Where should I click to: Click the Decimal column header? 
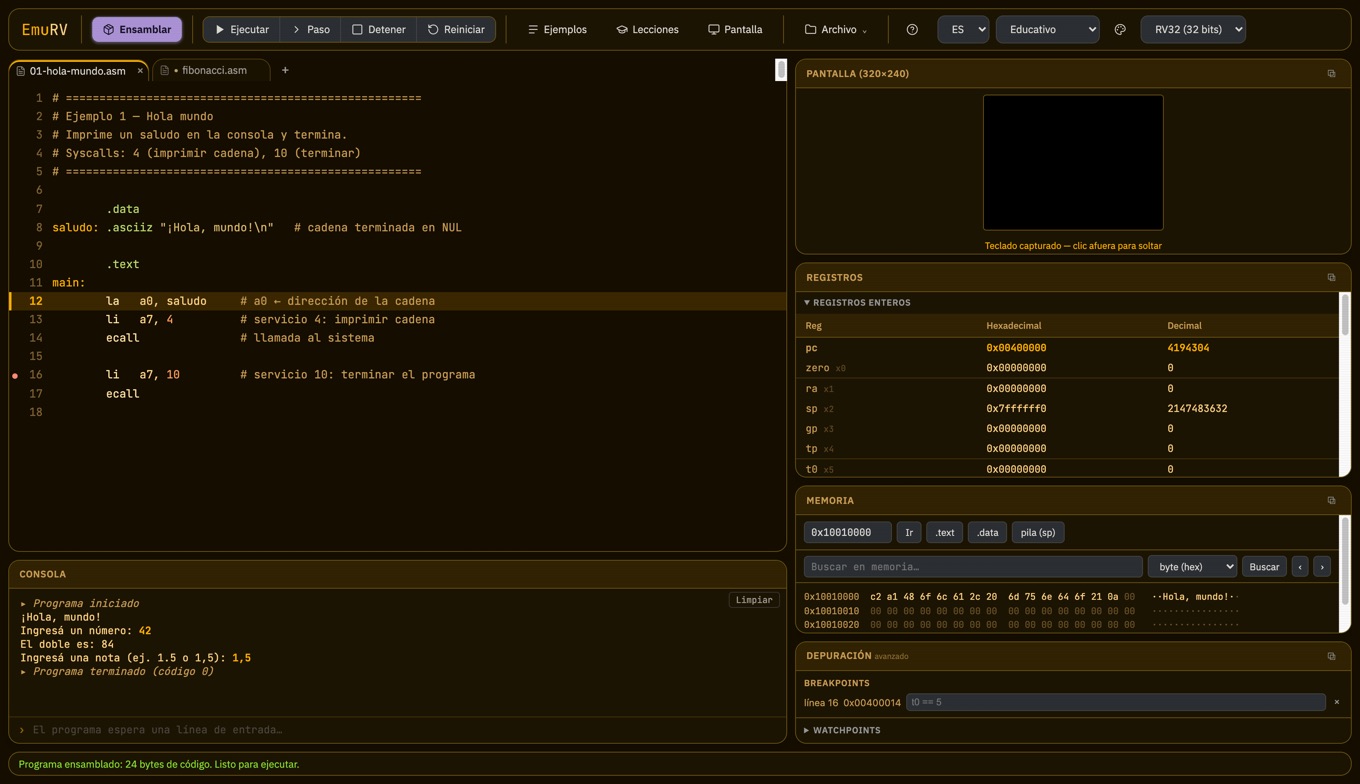coord(1184,326)
